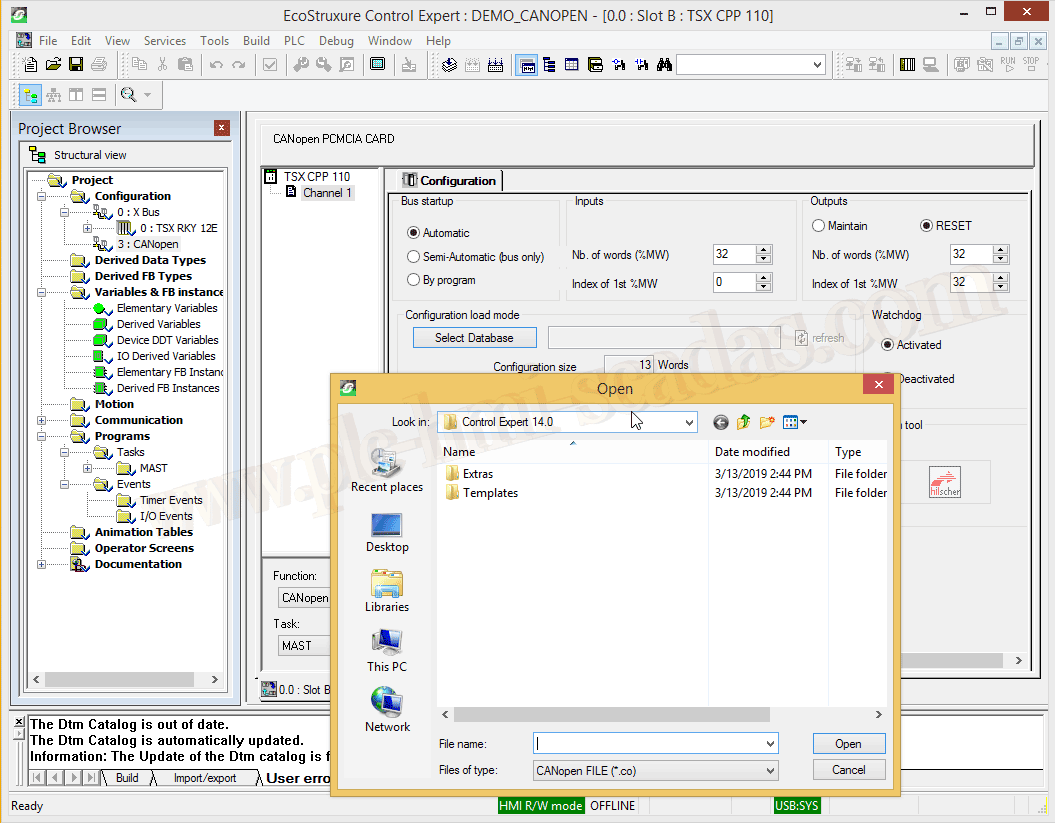Expand the Look in folder dropdown
This screenshot has width=1055, height=823.
[689, 423]
